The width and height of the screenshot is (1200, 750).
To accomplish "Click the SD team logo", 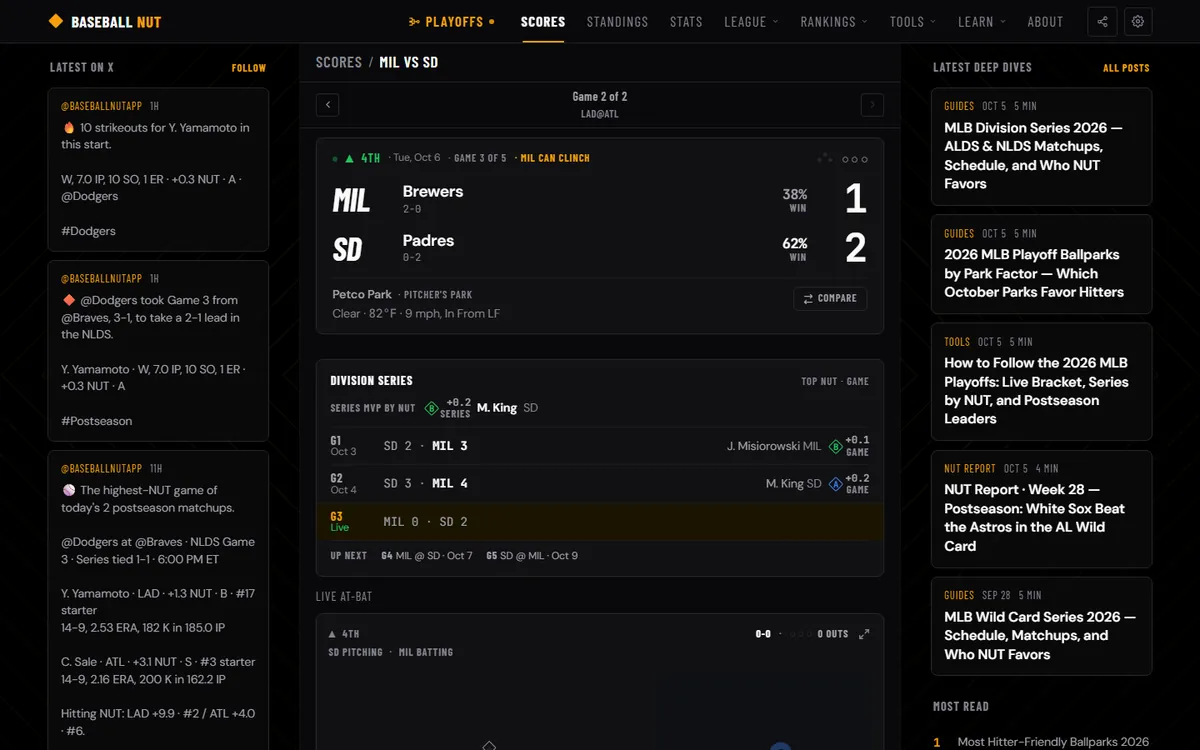I will [348, 249].
